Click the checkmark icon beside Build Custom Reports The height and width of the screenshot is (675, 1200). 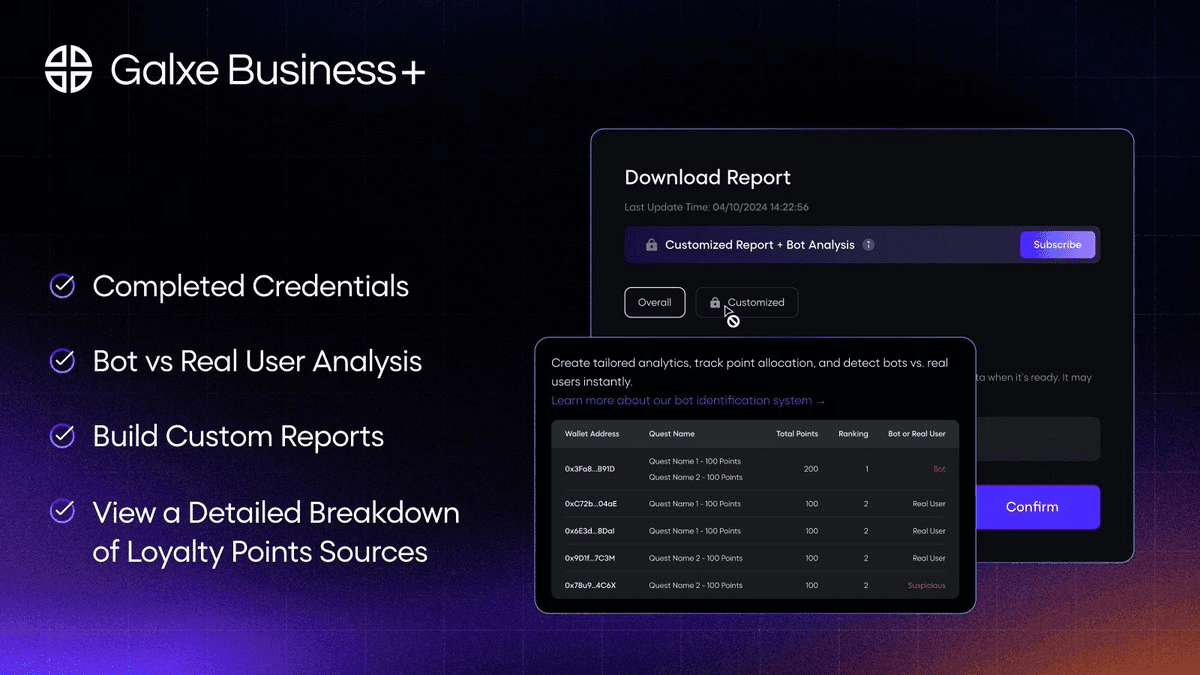63,436
